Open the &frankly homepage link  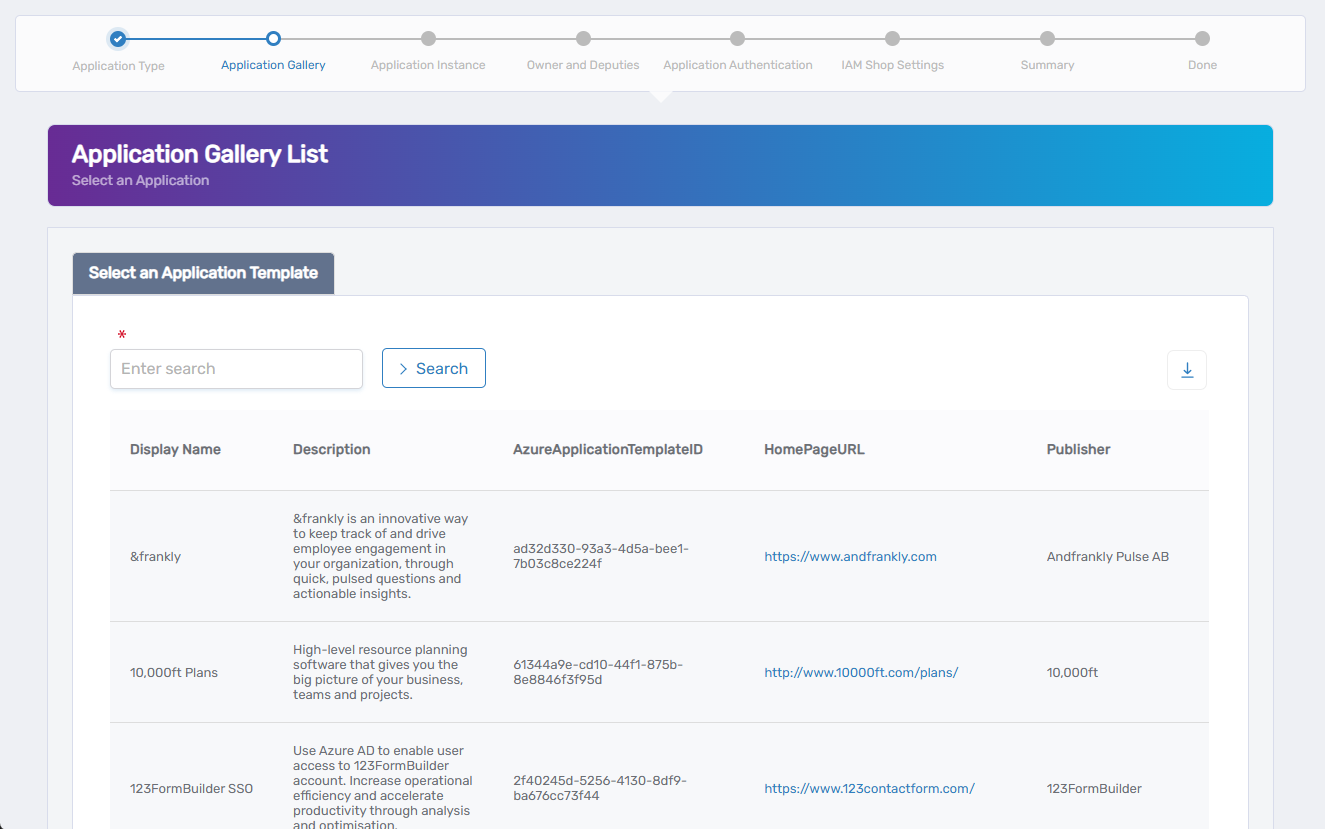(850, 556)
